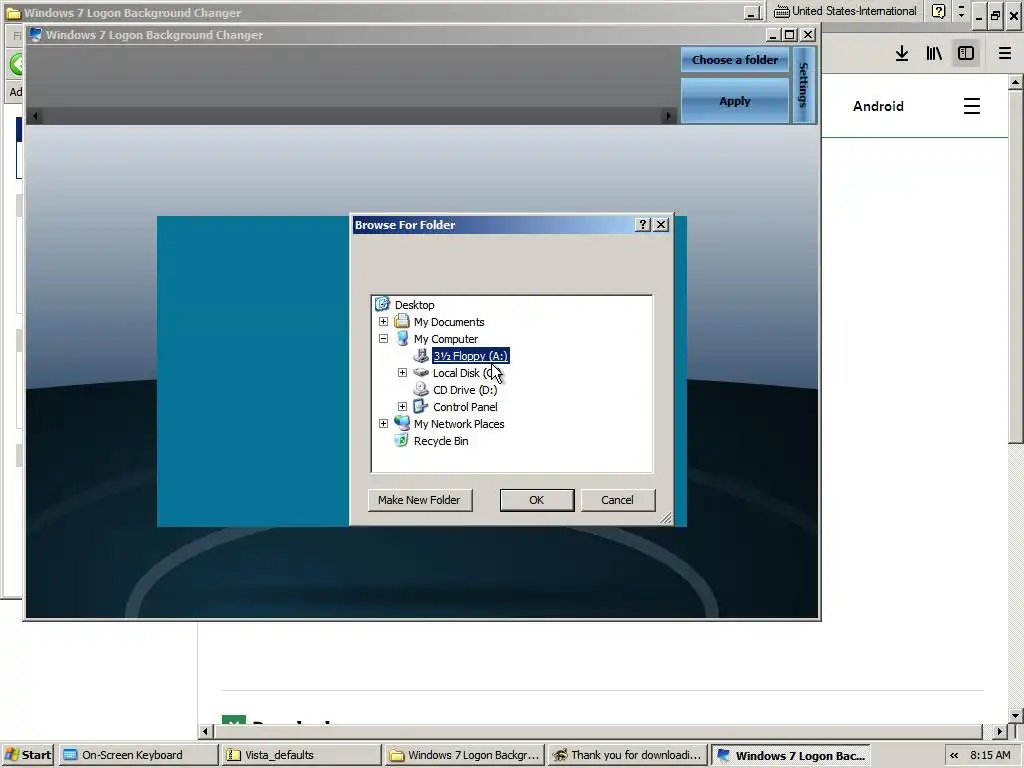Screen dimensions: 1024x768
Task: Select the Android navigation item
Action: pos(878,106)
